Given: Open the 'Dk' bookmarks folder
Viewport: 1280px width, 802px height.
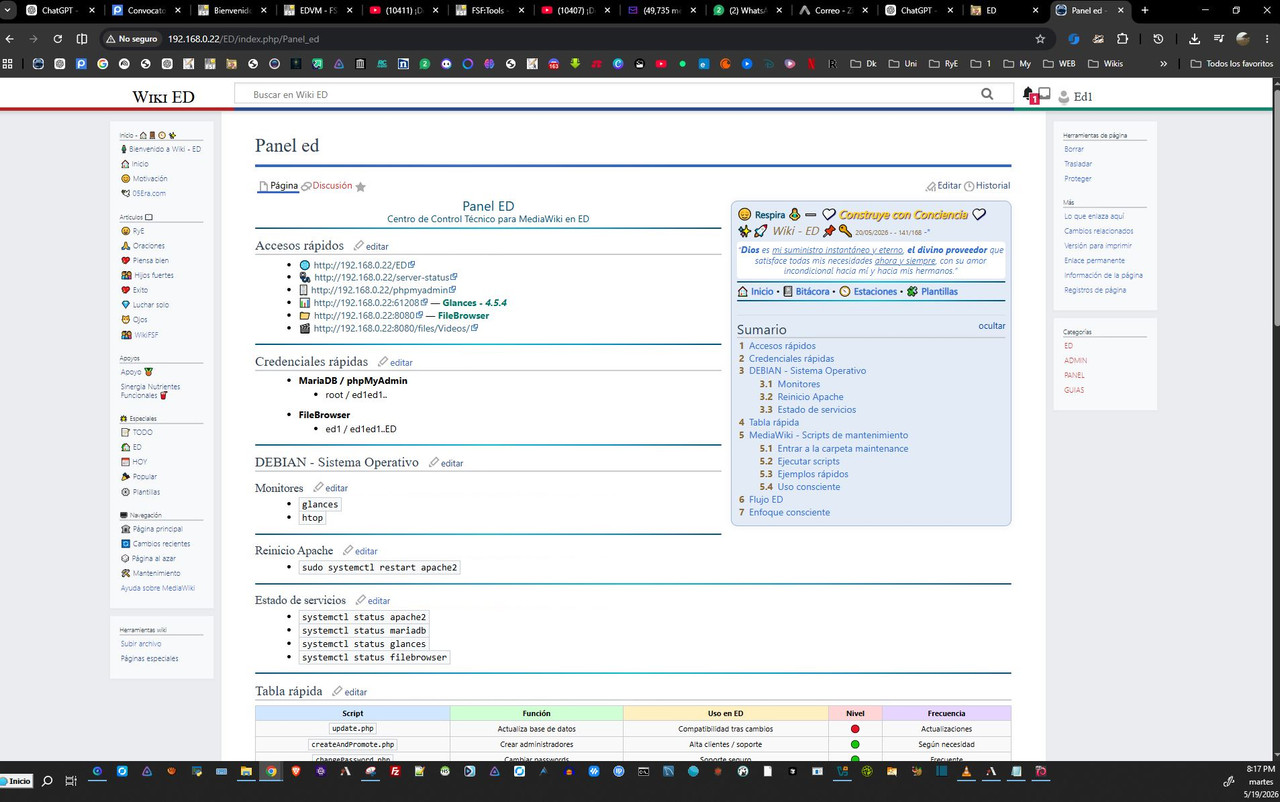Looking at the screenshot, I should coord(863,63).
